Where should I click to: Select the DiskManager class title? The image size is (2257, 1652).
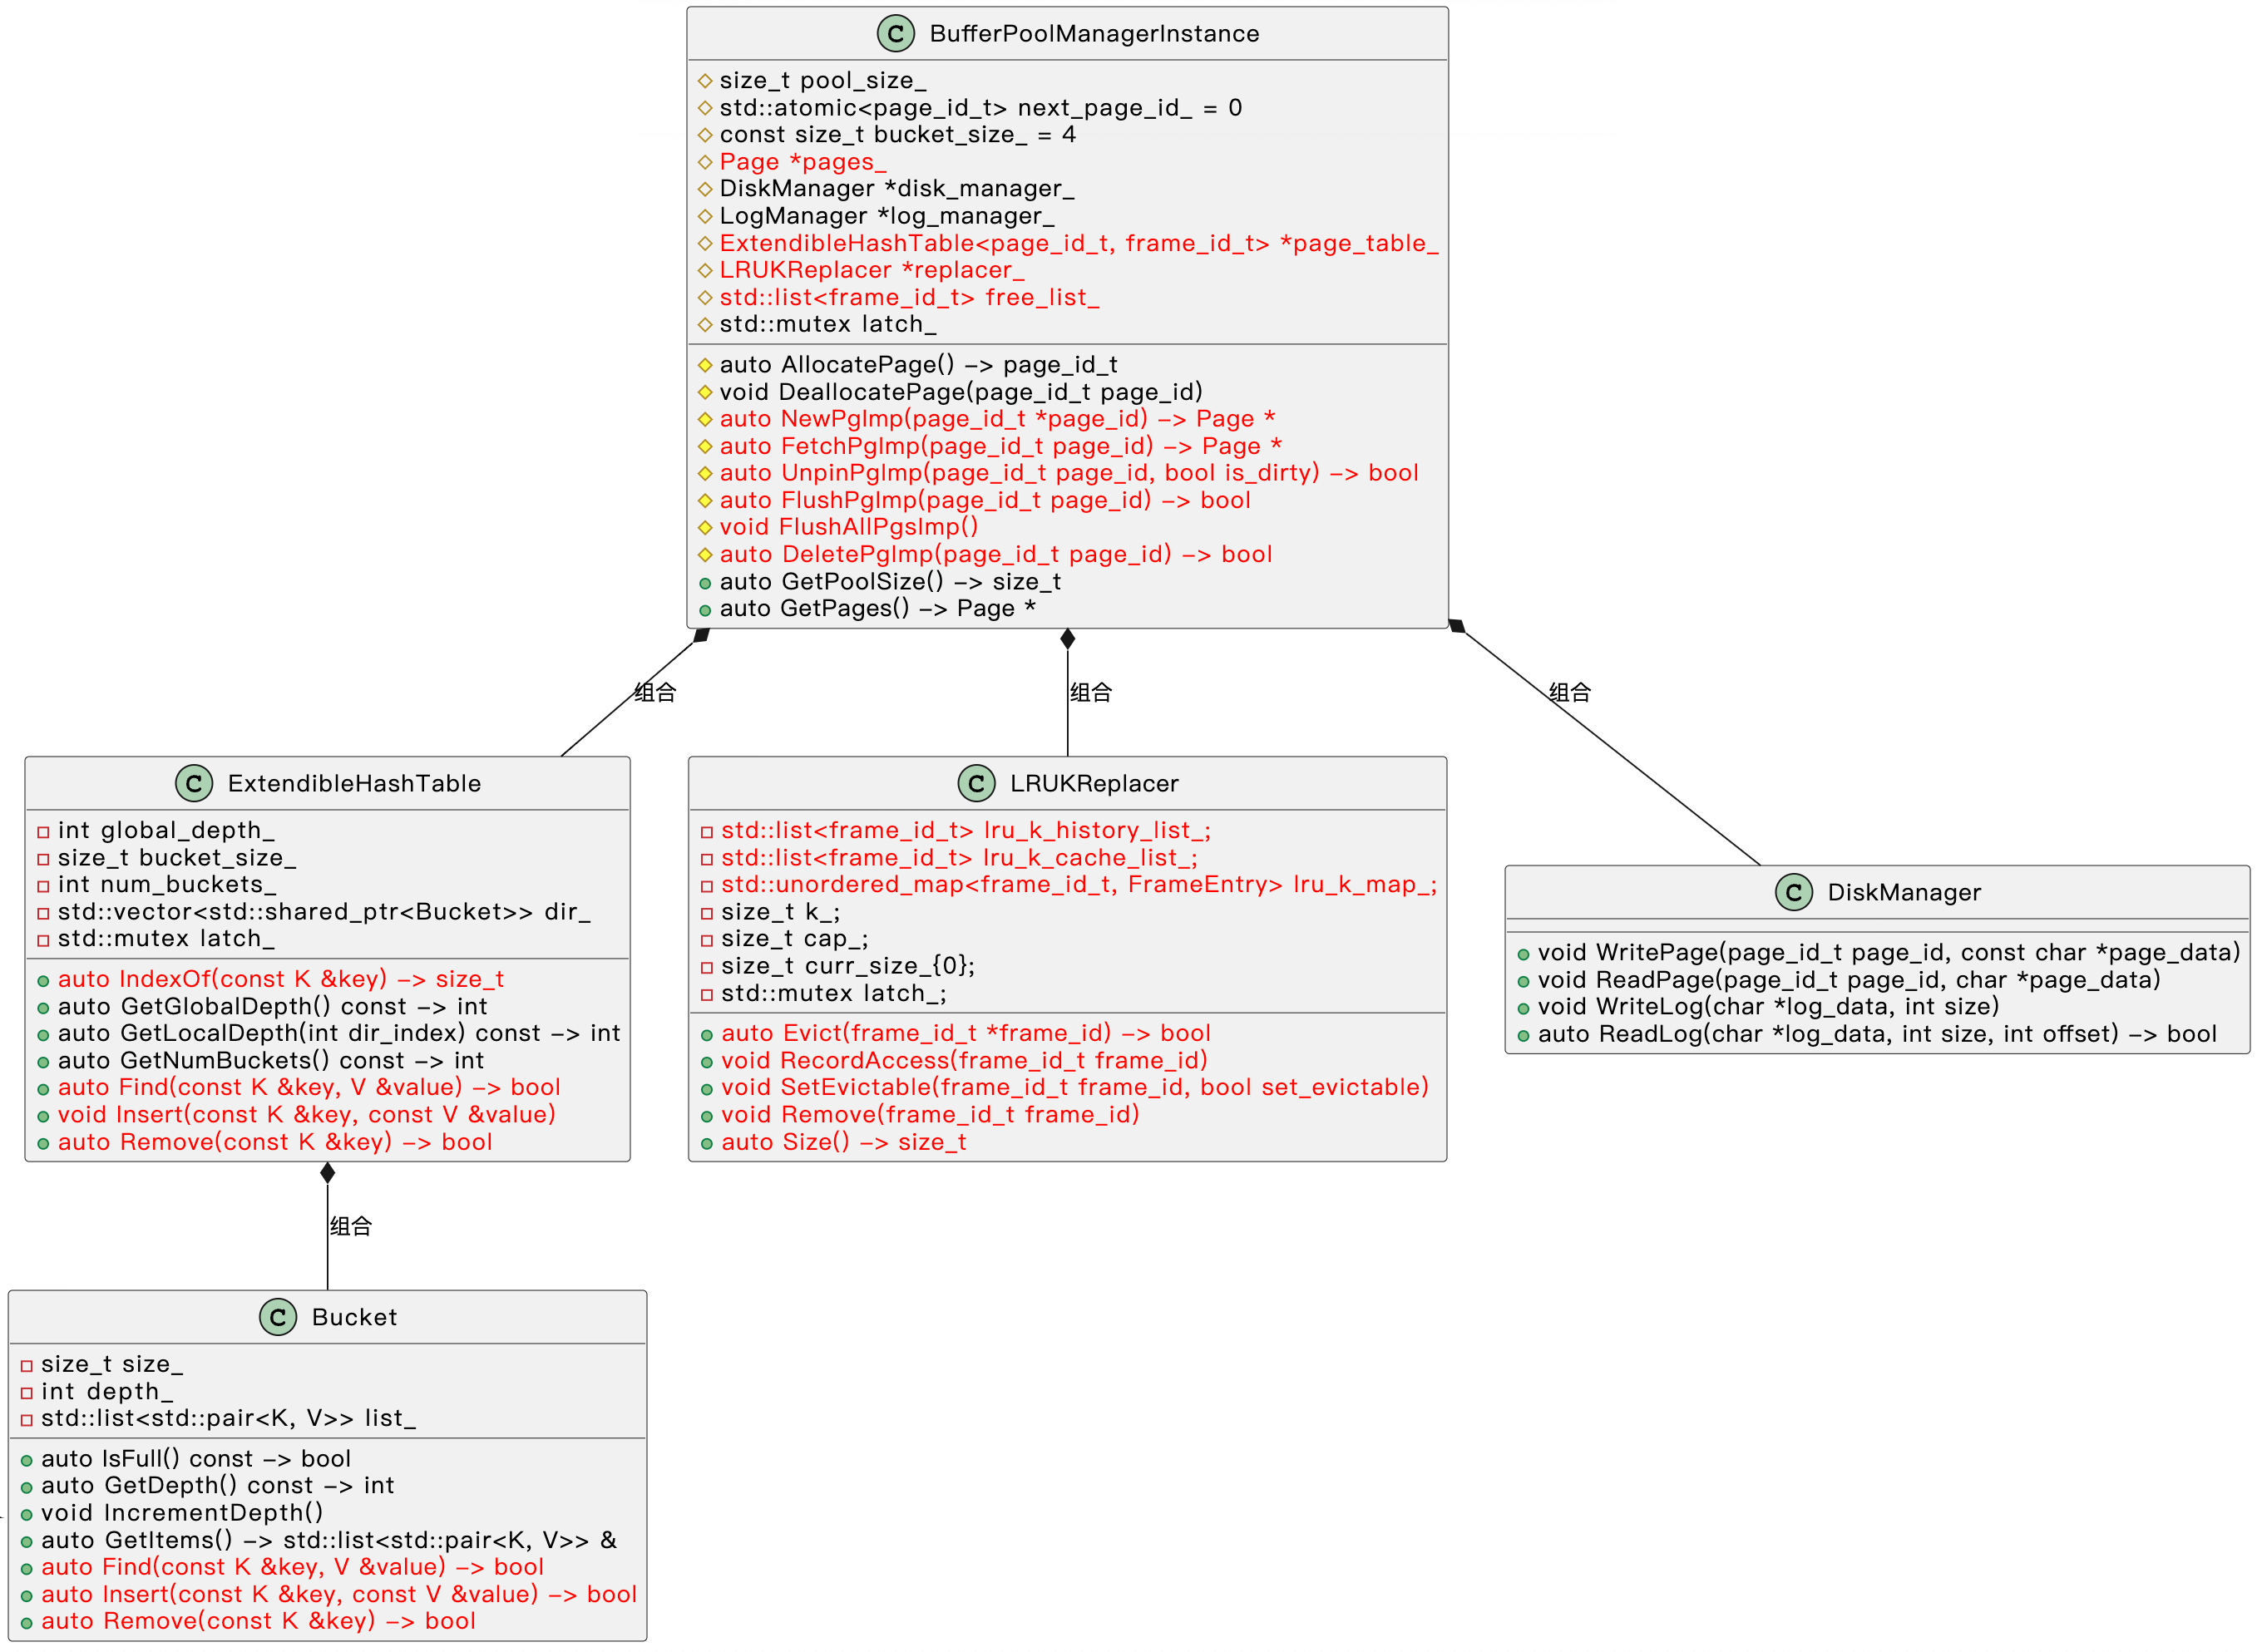1904,892
